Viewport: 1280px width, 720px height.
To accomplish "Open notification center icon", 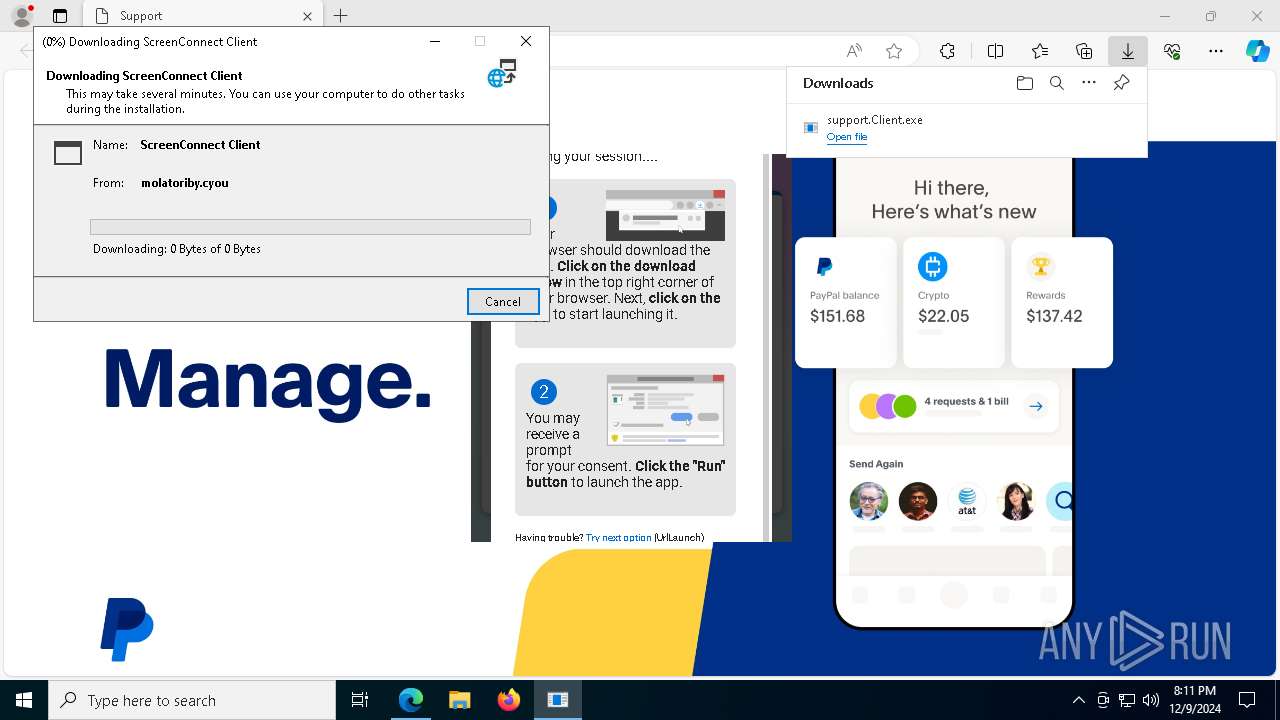I will (1247, 700).
